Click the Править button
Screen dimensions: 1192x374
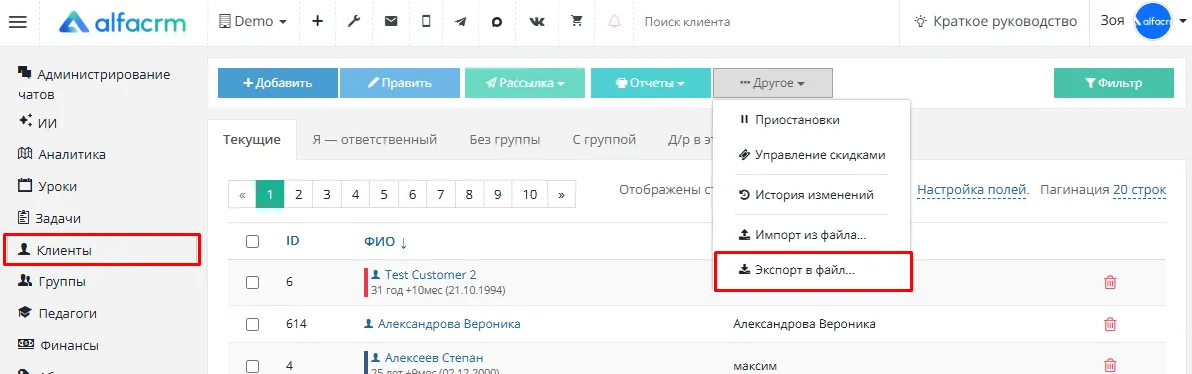point(400,83)
